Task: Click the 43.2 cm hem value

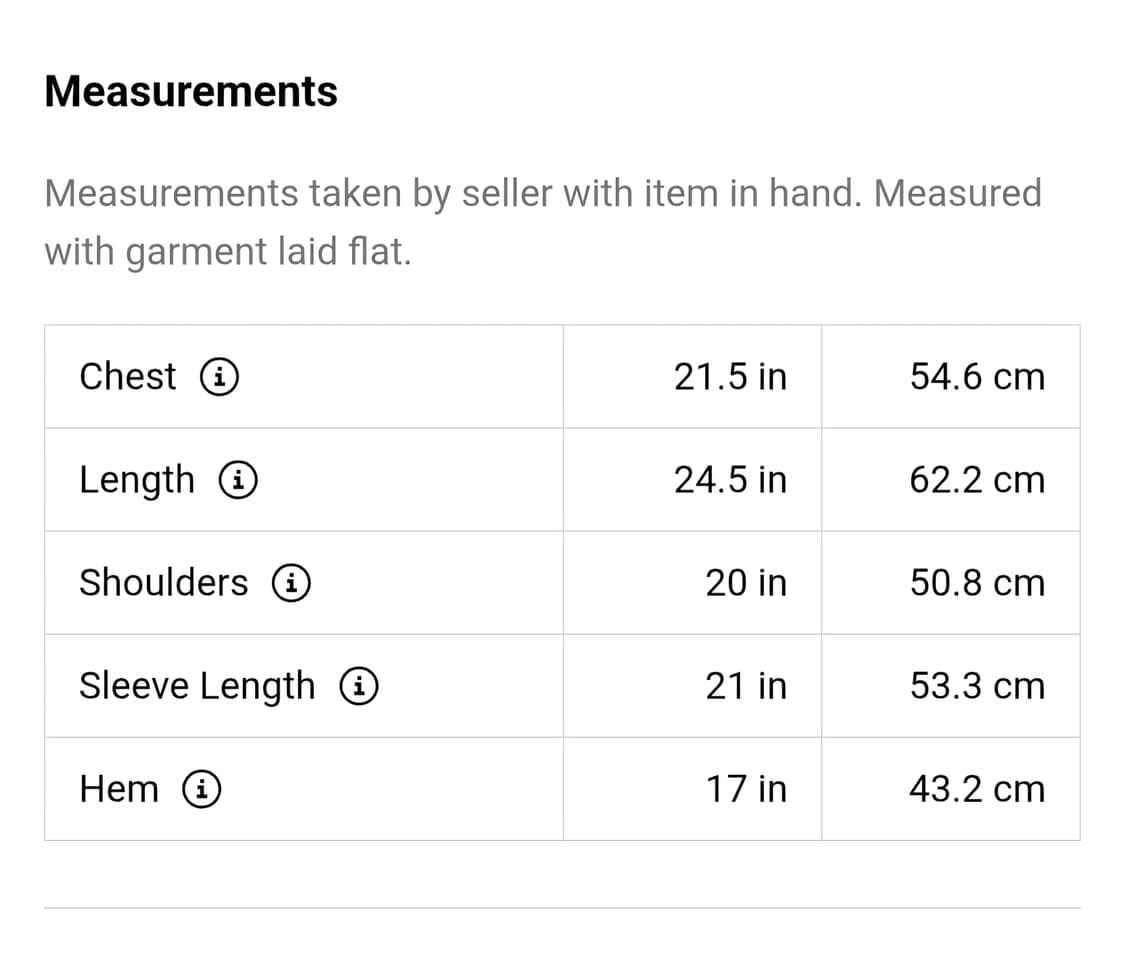Action: point(977,789)
